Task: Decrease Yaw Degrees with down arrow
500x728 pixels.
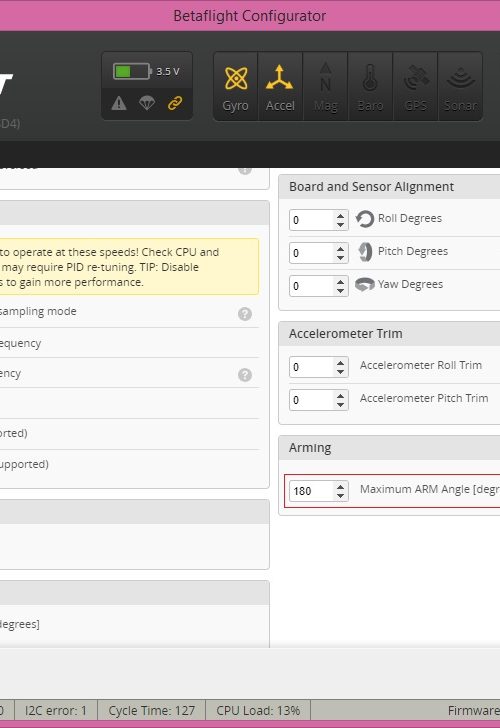Action: click(340, 291)
